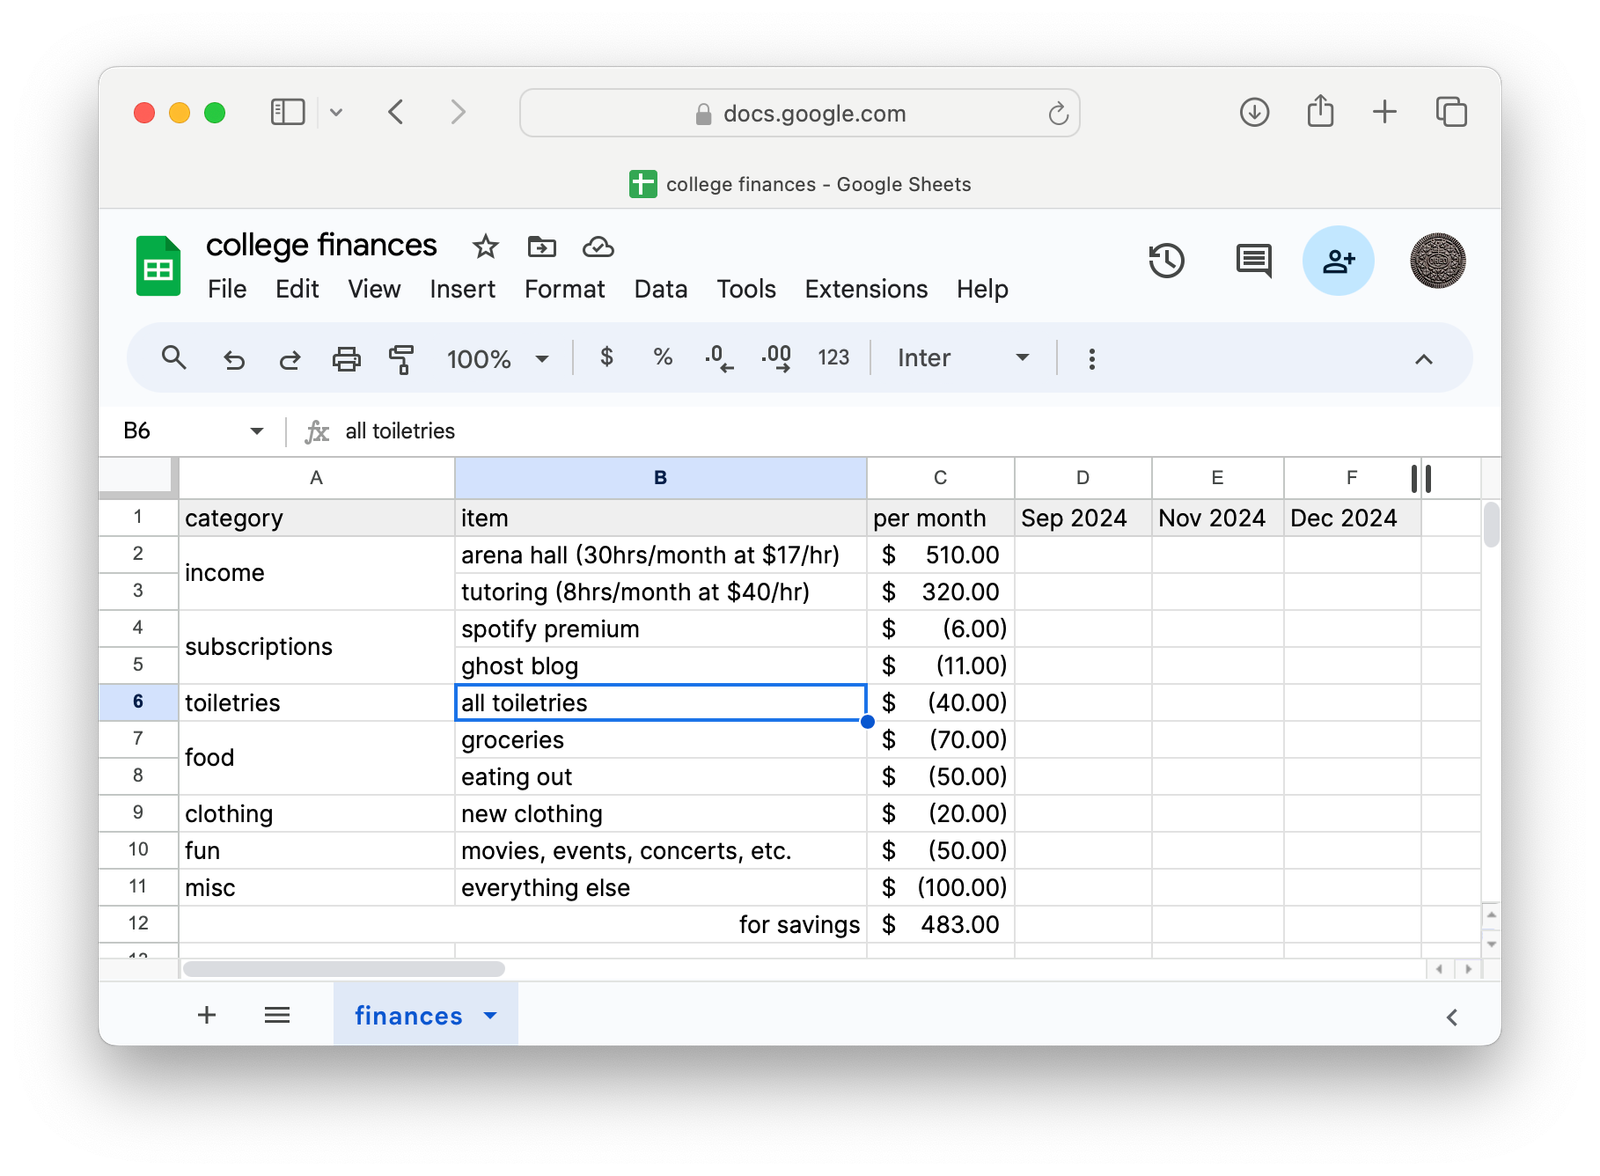
Task: Star the college finances document
Action: point(486,246)
